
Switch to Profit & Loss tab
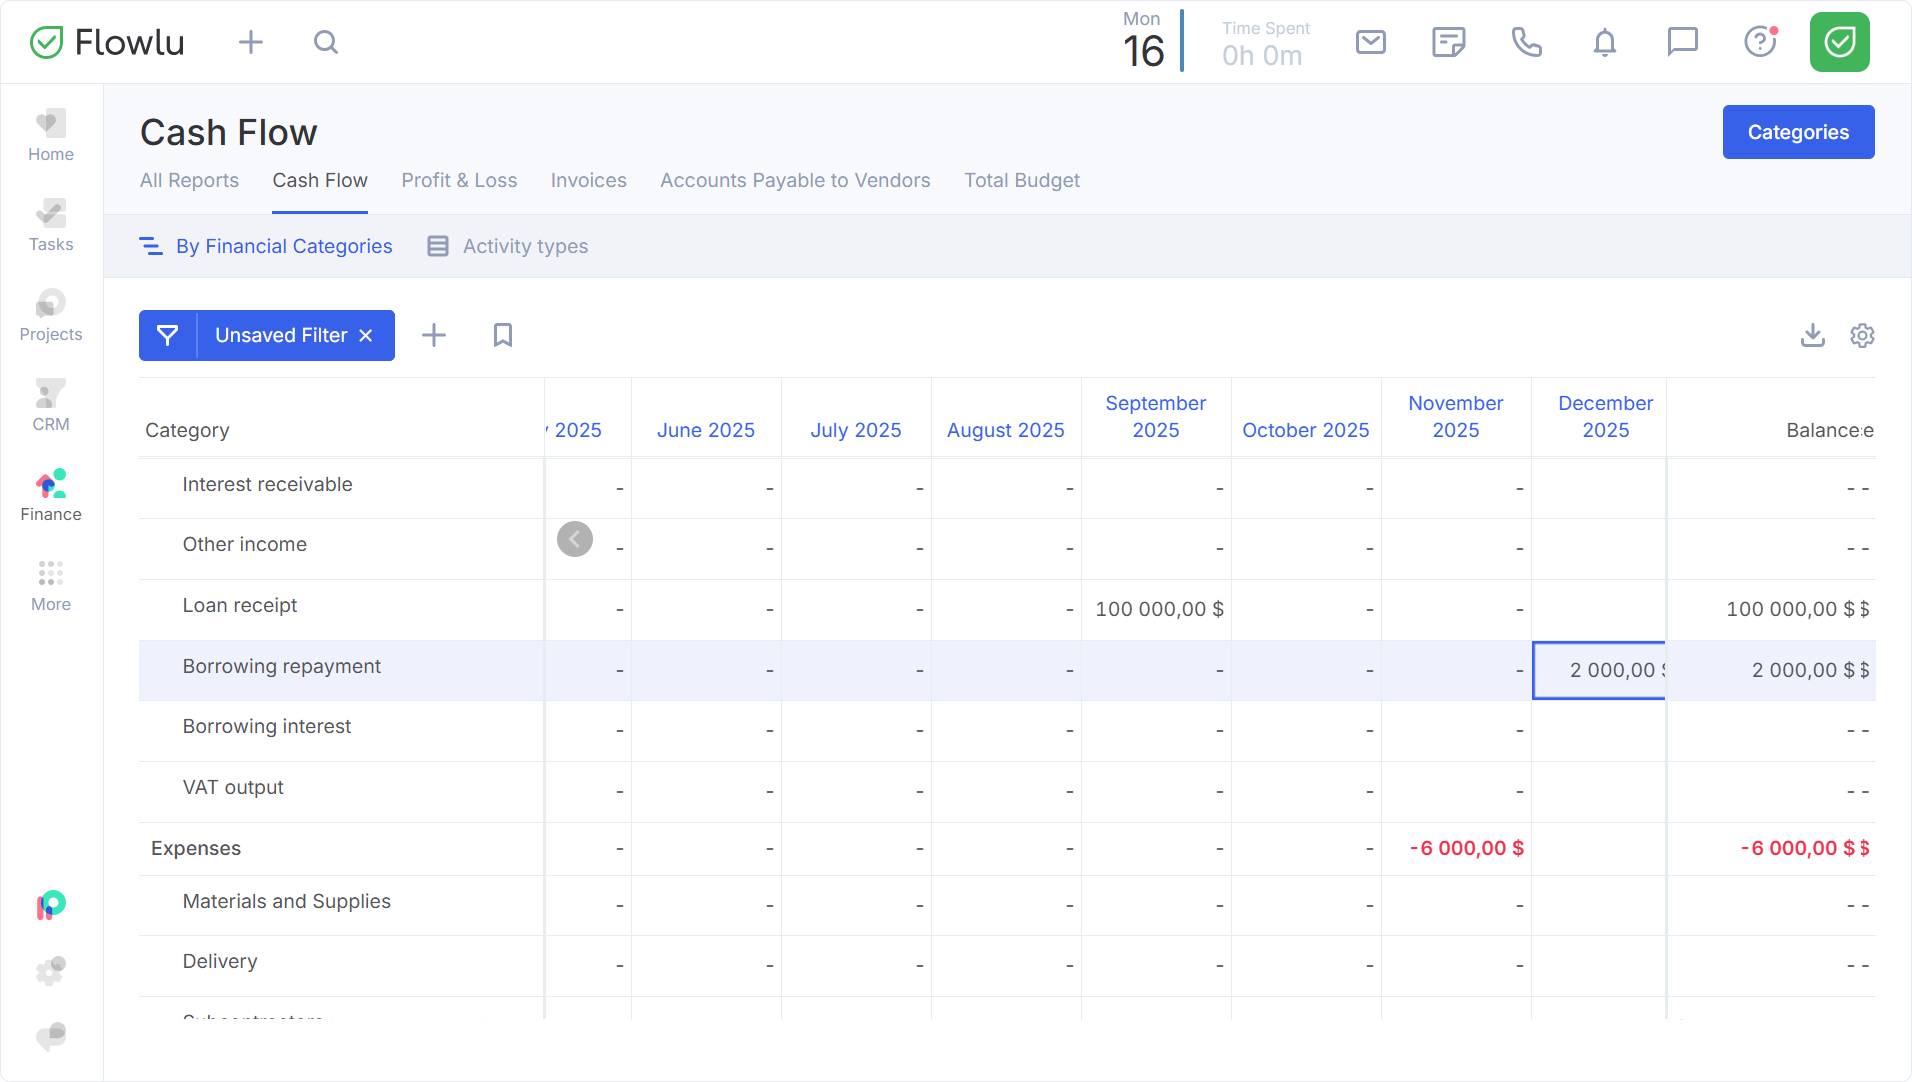(x=459, y=180)
